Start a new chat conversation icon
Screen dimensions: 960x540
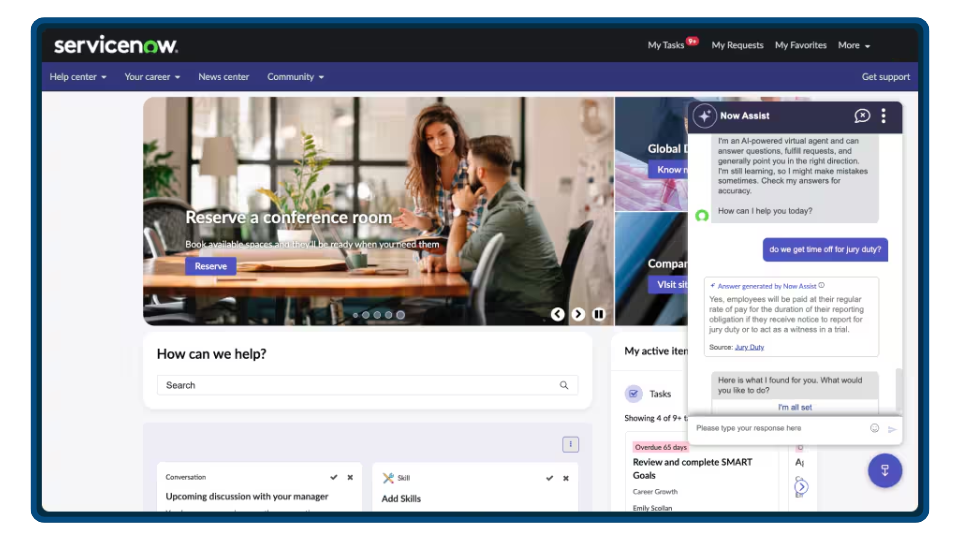tap(862, 116)
